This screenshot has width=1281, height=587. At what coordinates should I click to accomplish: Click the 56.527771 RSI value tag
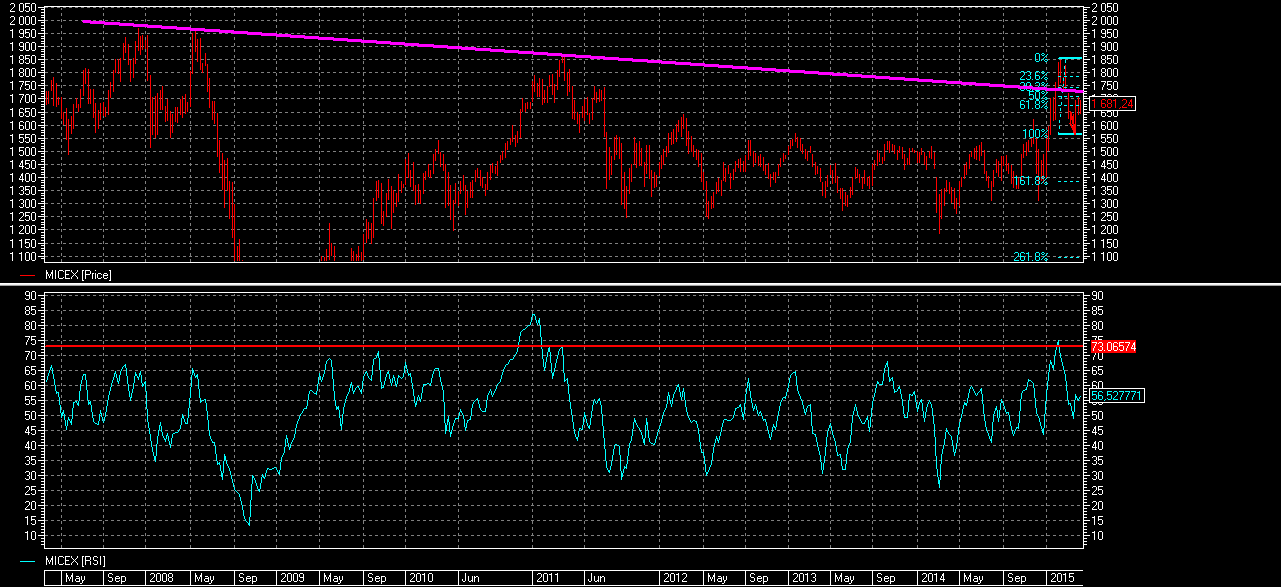coord(1116,397)
